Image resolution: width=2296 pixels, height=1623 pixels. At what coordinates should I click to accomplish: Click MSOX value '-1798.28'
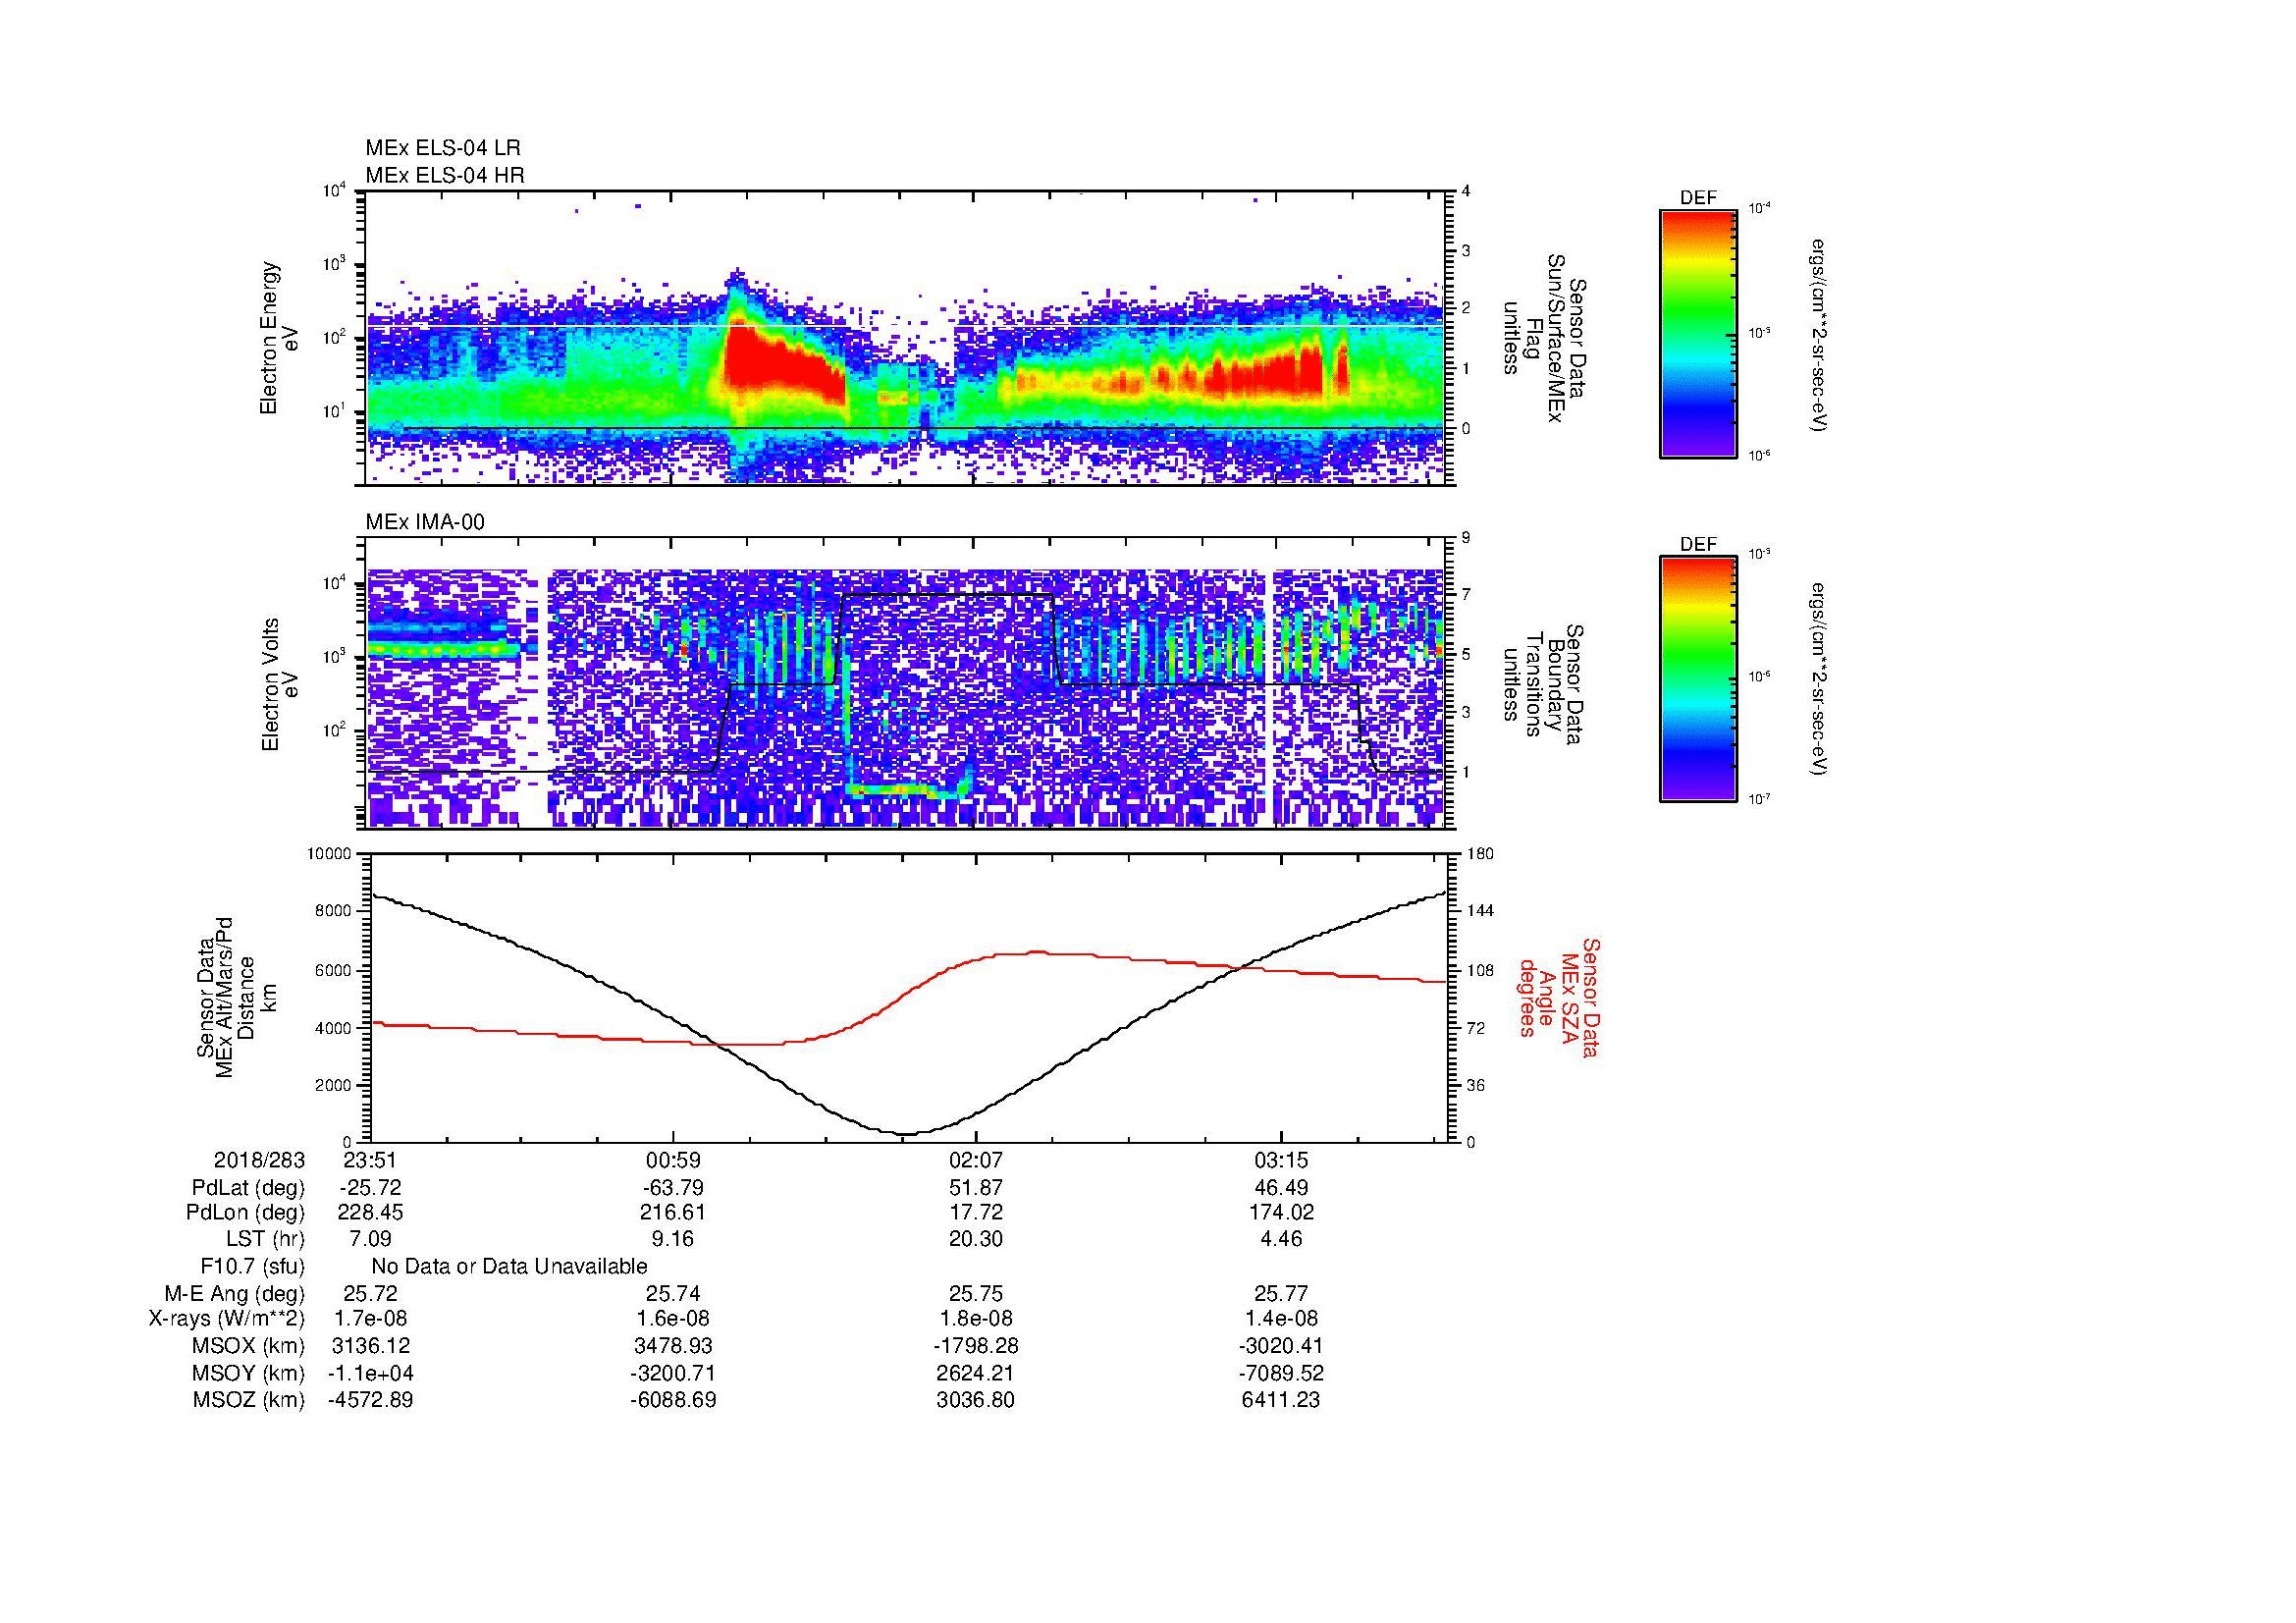point(976,1346)
